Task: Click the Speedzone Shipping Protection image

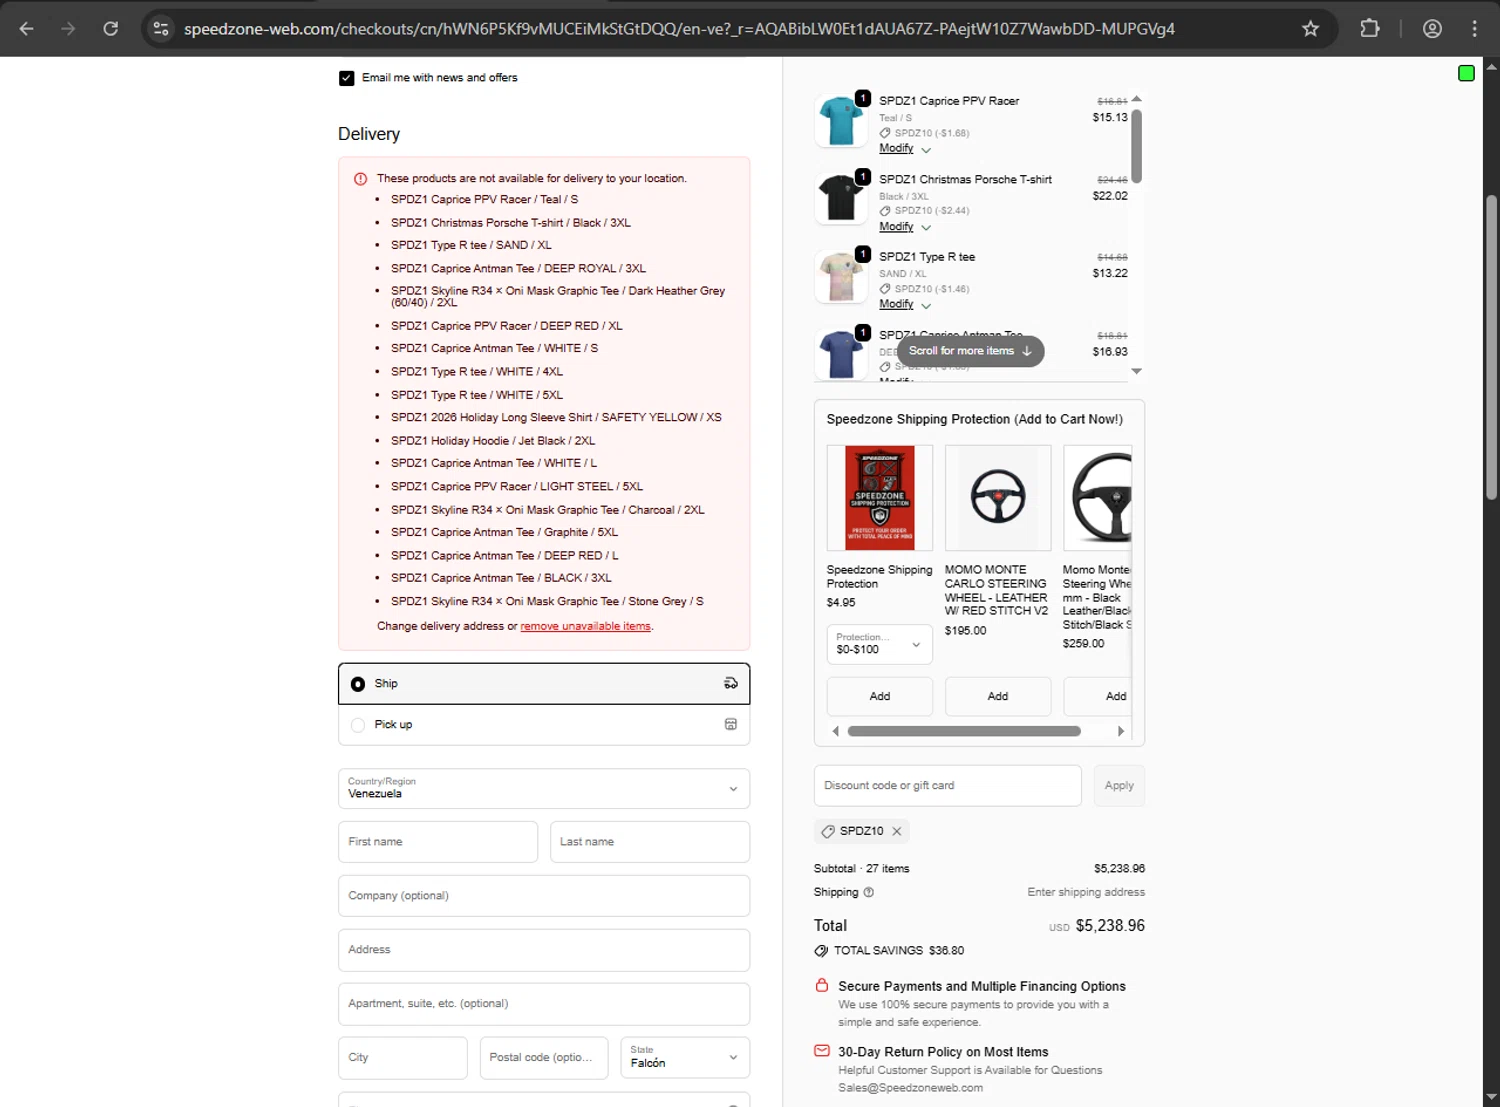Action: (x=880, y=498)
